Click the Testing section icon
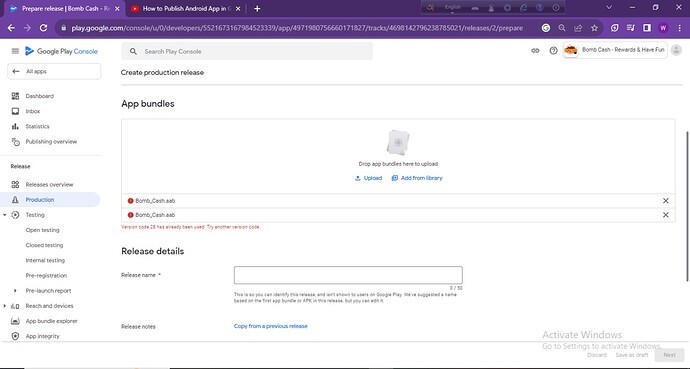Viewport: 690px width, 369px height. pyautogui.click(x=15, y=215)
